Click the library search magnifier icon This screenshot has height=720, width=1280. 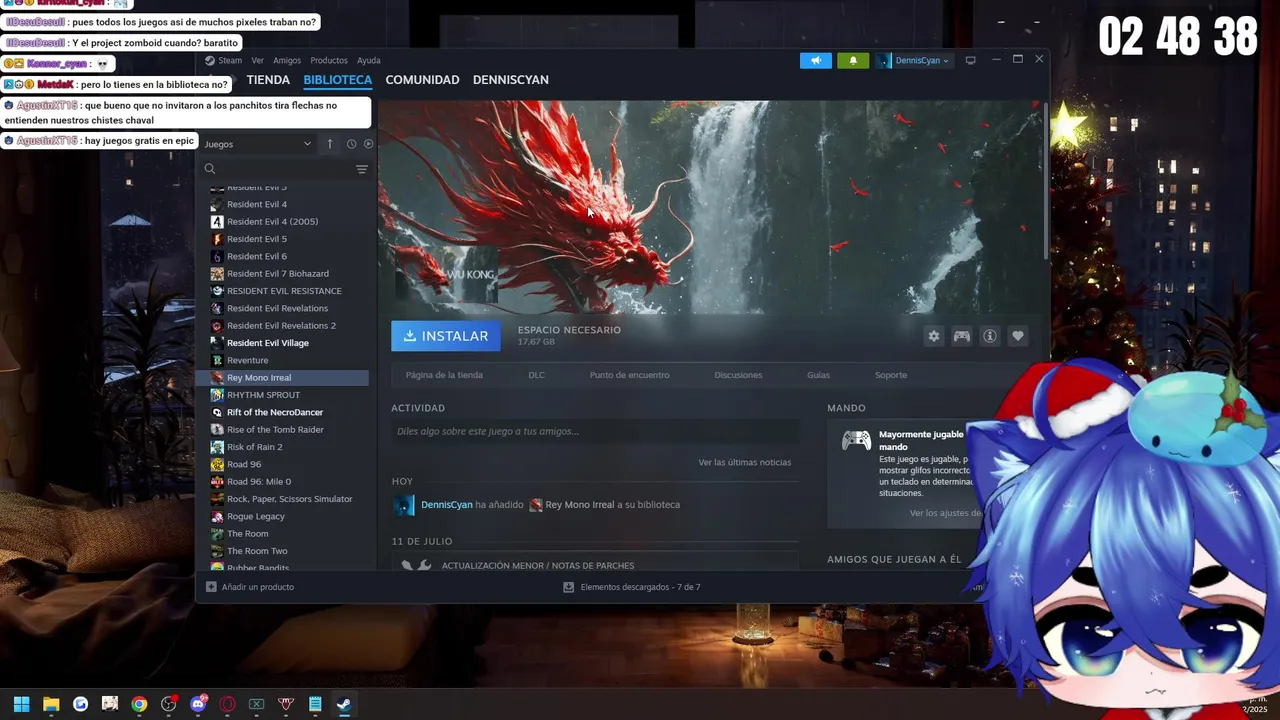(210, 169)
